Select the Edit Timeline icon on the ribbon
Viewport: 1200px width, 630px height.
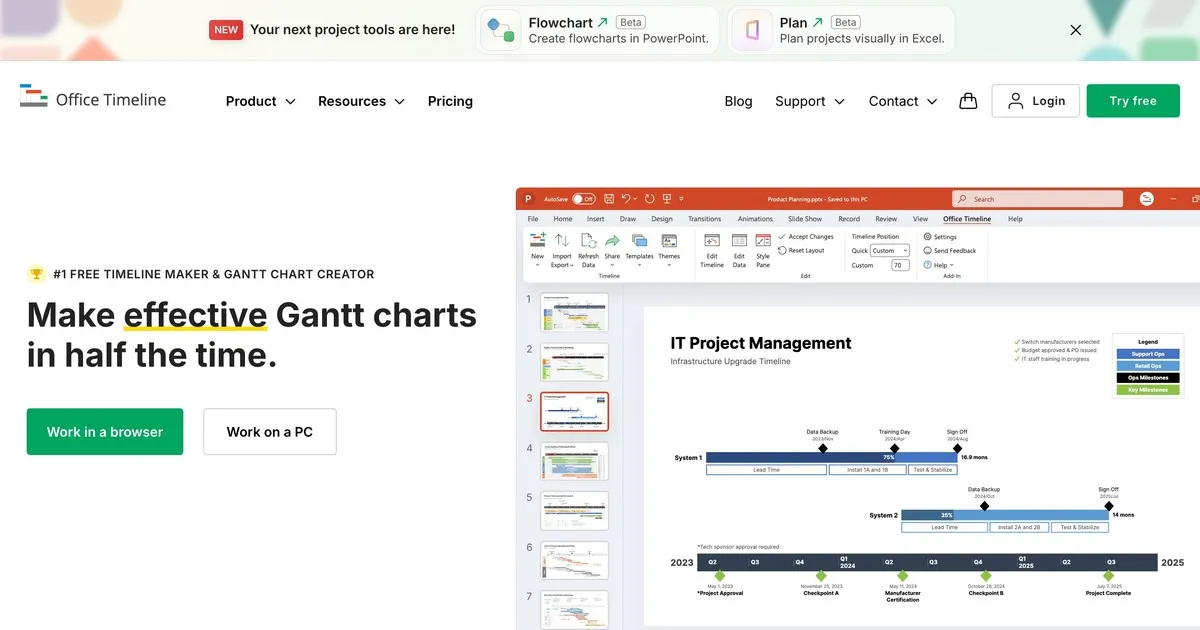click(x=712, y=243)
